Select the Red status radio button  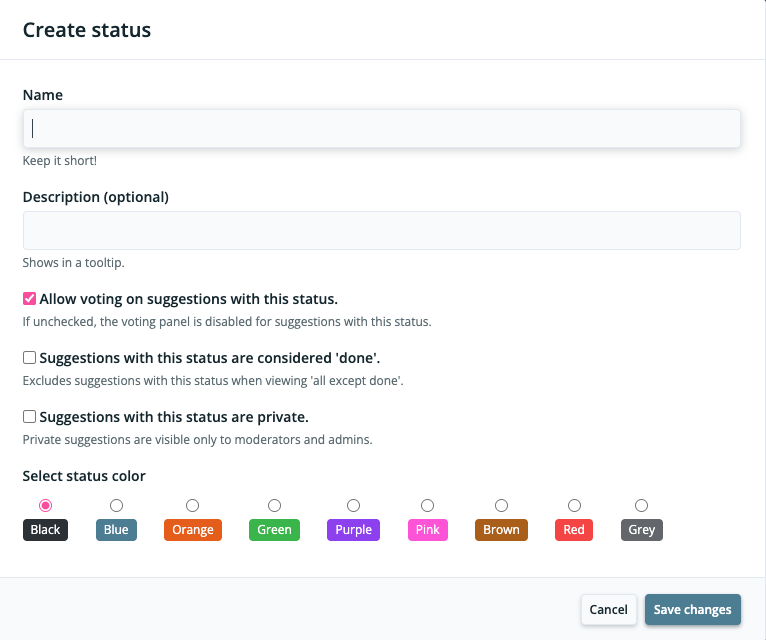[x=574, y=506]
